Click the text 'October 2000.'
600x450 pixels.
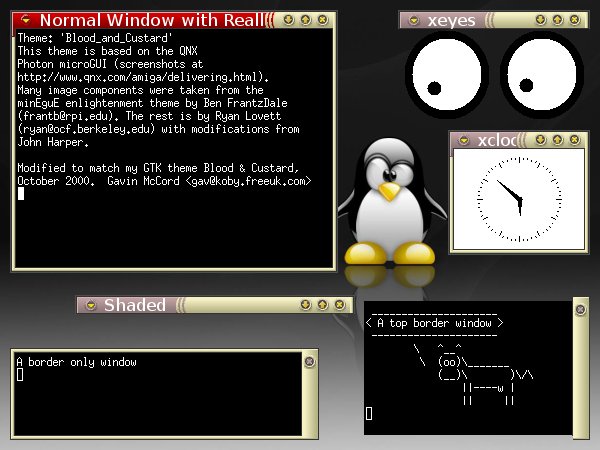pos(56,181)
